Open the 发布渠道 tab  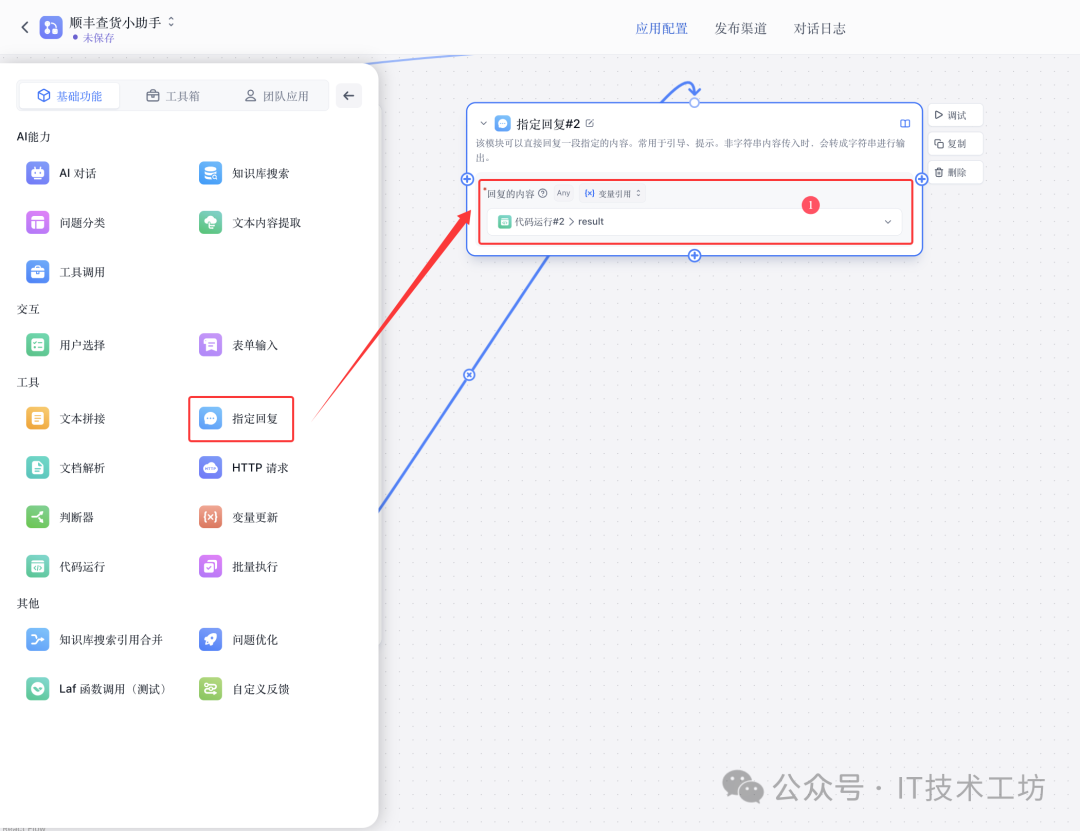[740, 28]
